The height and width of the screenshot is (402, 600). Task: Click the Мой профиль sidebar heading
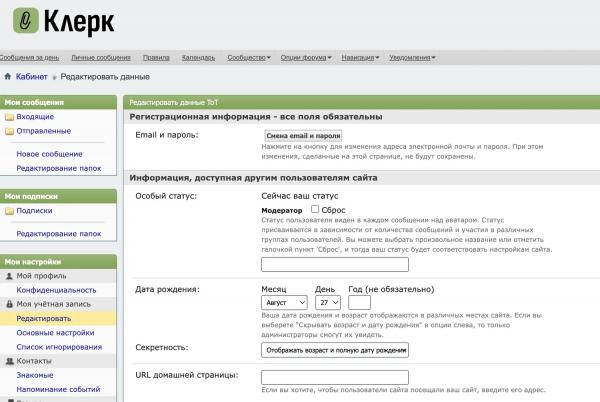pyautogui.click(x=41, y=276)
